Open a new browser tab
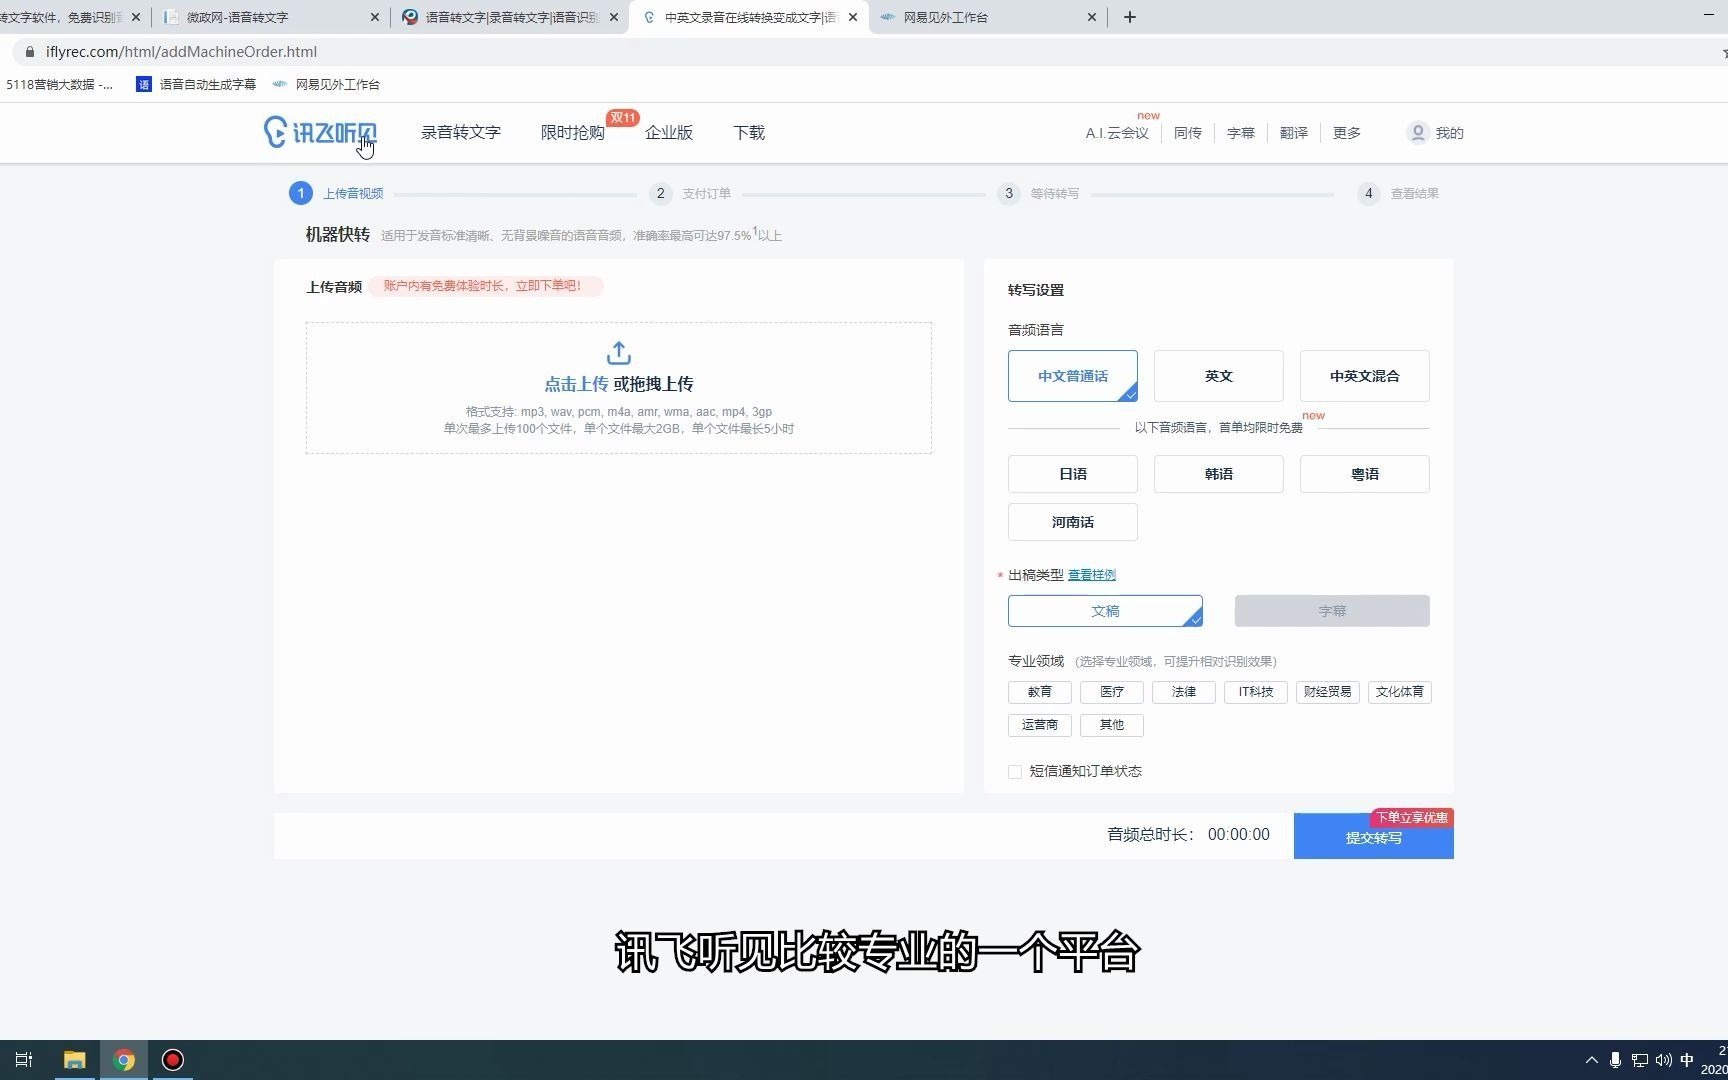Viewport: 1728px width, 1080px height. point(1130,17)
